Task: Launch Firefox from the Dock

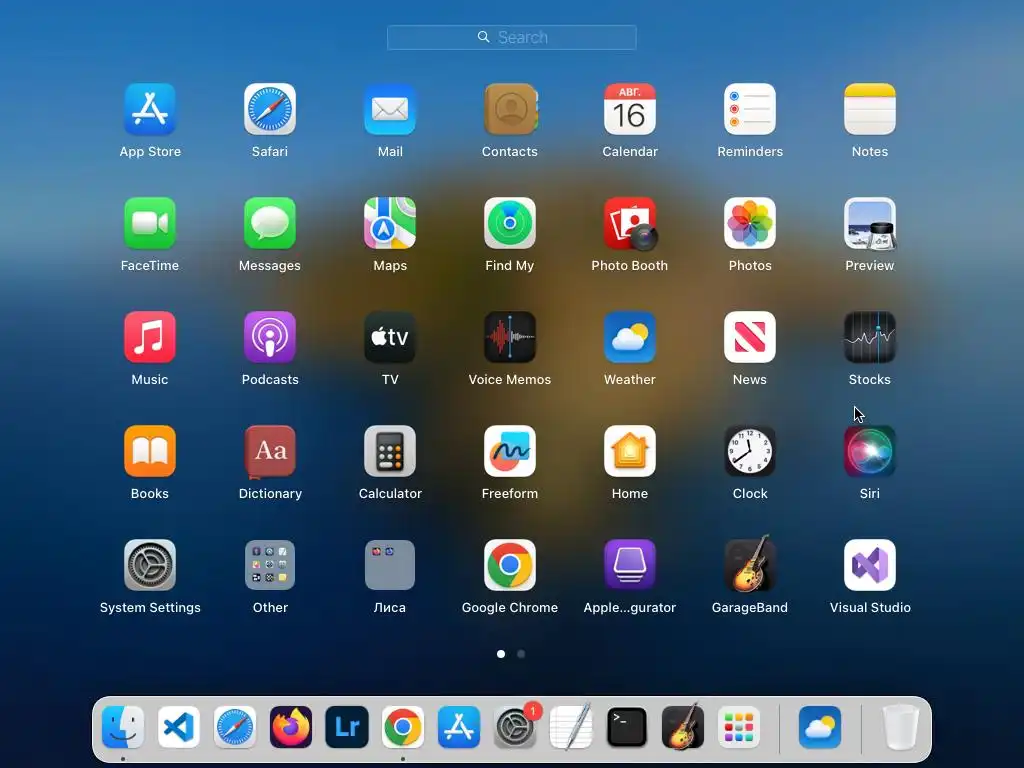Action: point(291,727)
